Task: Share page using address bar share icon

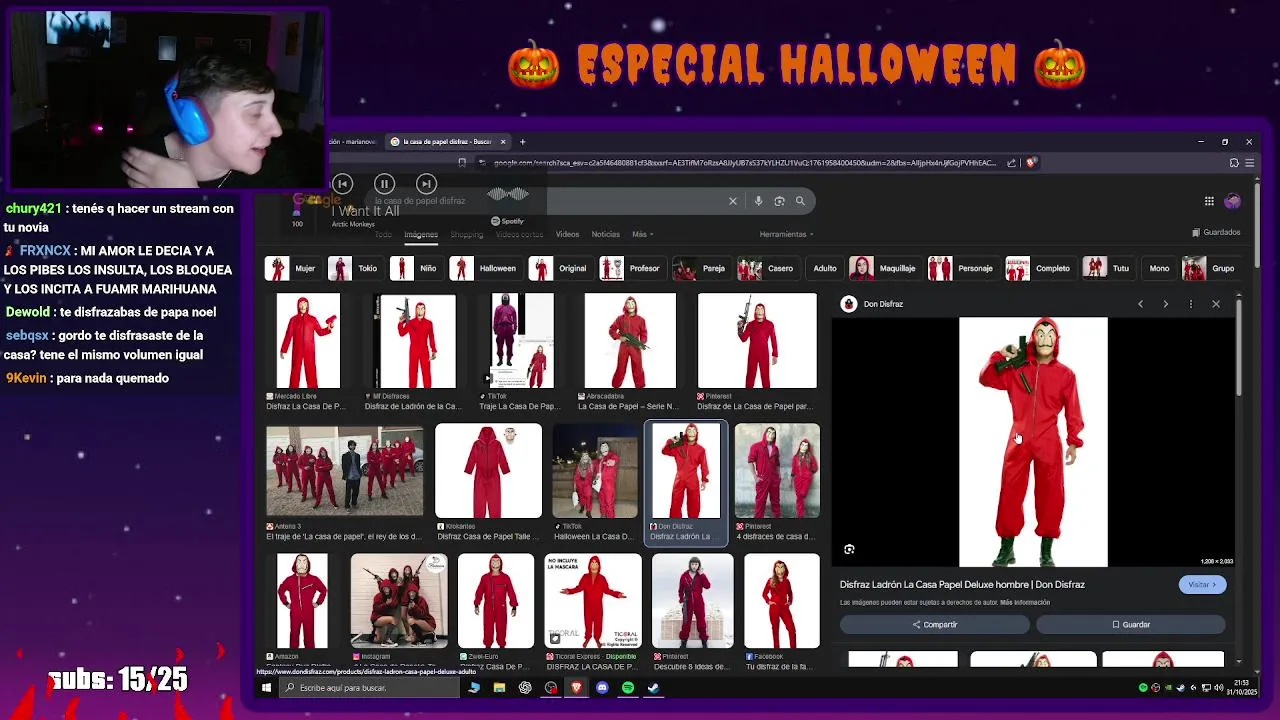Action: tap(1011, 163)
